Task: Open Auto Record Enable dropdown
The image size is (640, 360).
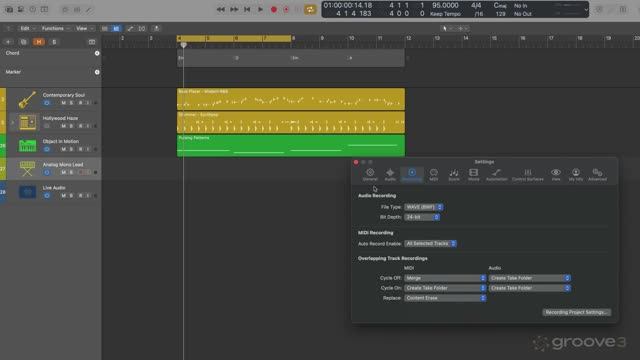Action: [430, 244]
